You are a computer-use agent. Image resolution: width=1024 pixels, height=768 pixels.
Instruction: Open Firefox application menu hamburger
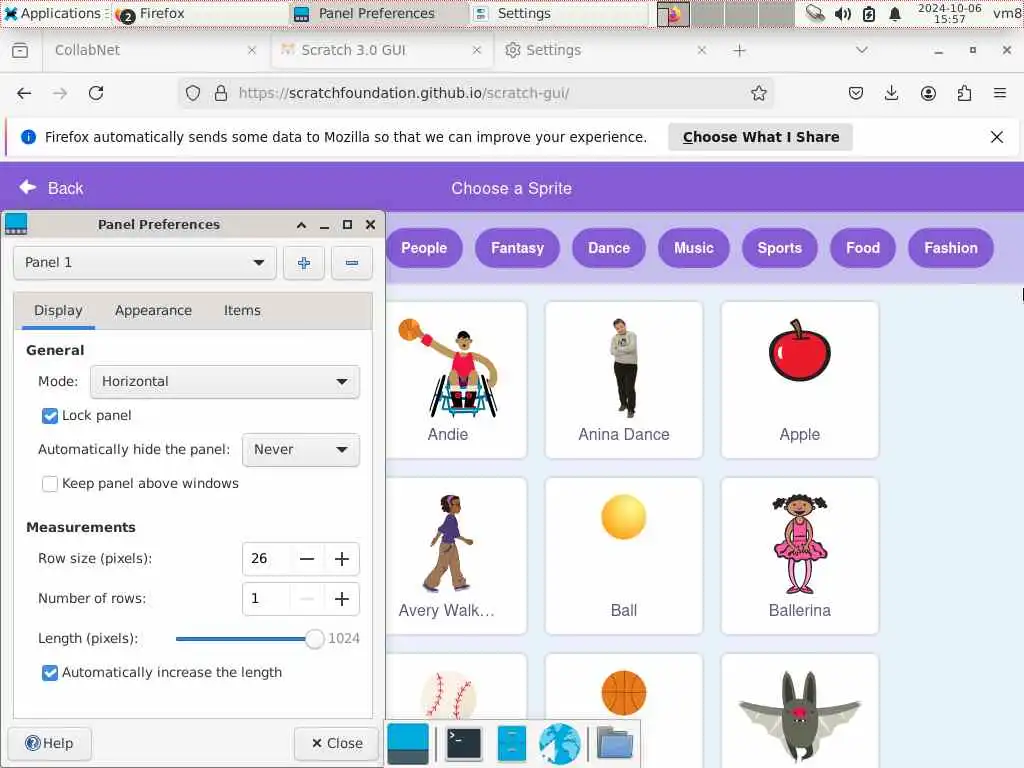coord(999,93)
